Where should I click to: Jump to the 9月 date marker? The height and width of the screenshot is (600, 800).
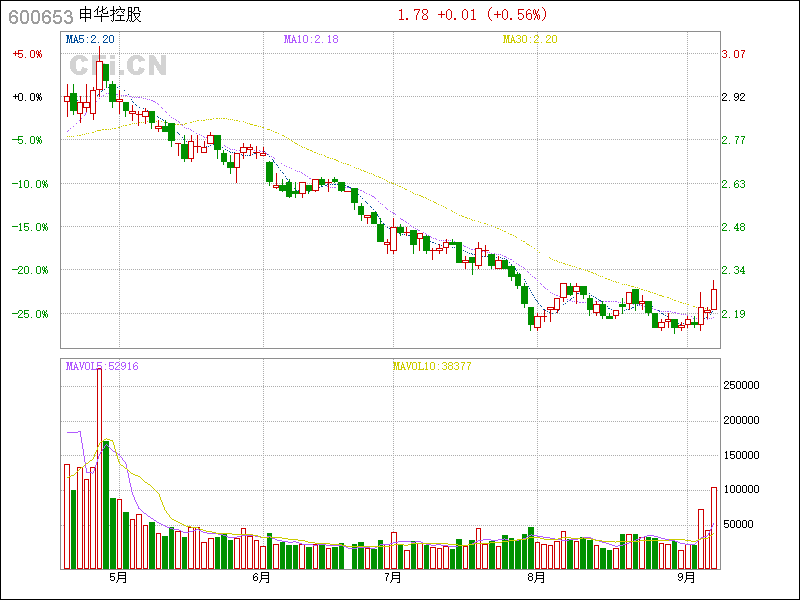coord(686,578)
